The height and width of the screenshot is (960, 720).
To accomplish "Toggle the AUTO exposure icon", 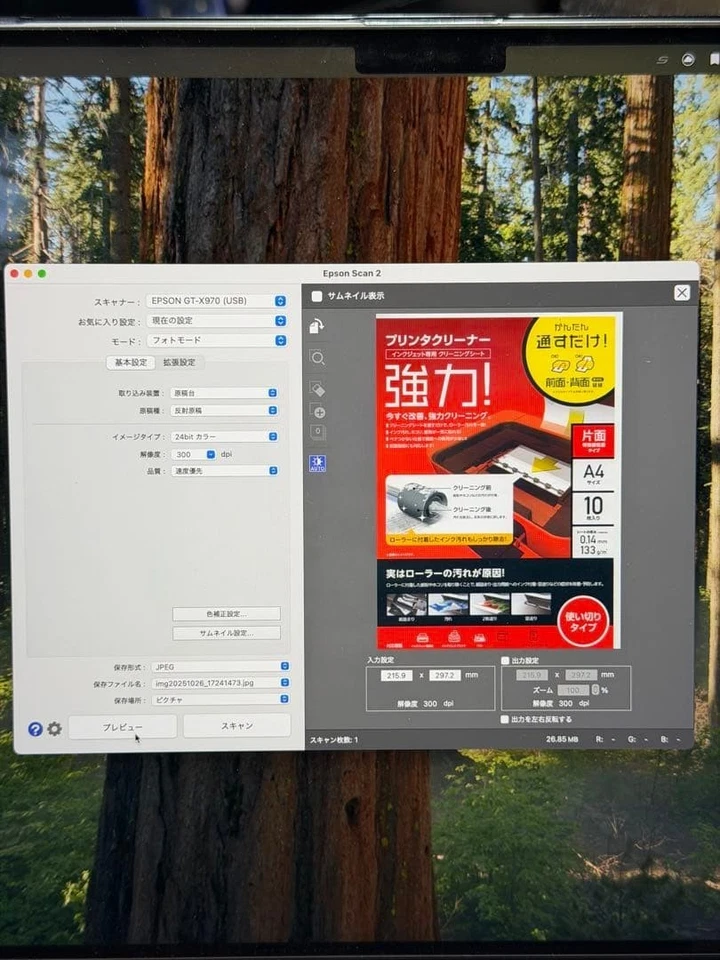I will [x=317, y=463].
